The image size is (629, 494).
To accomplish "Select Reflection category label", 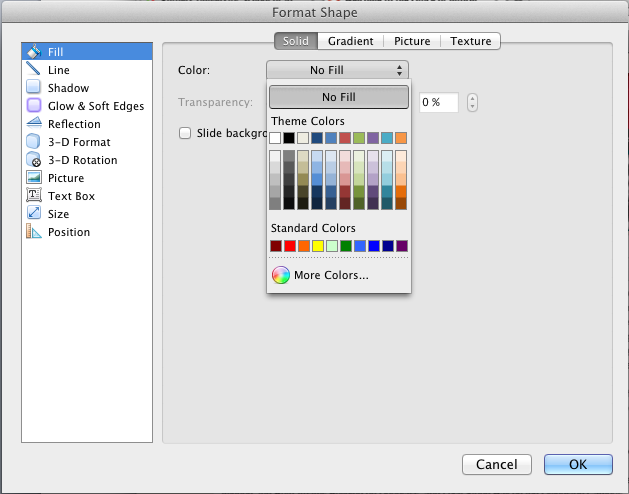I will point(74,124).
